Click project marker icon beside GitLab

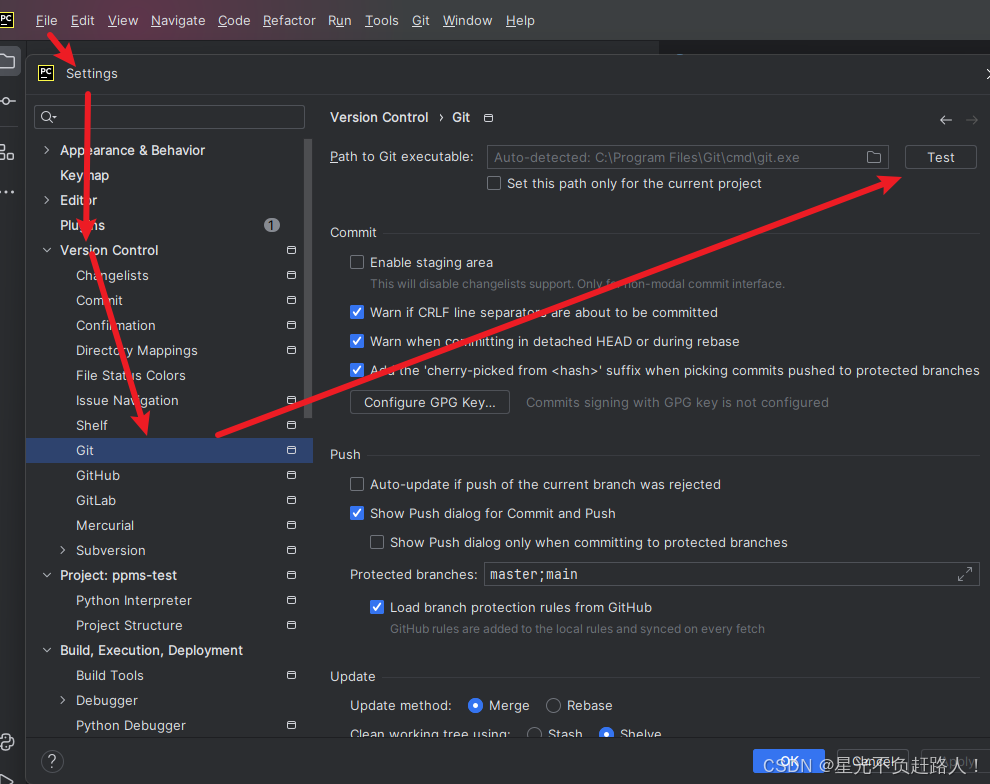click(x=291, y=500)
